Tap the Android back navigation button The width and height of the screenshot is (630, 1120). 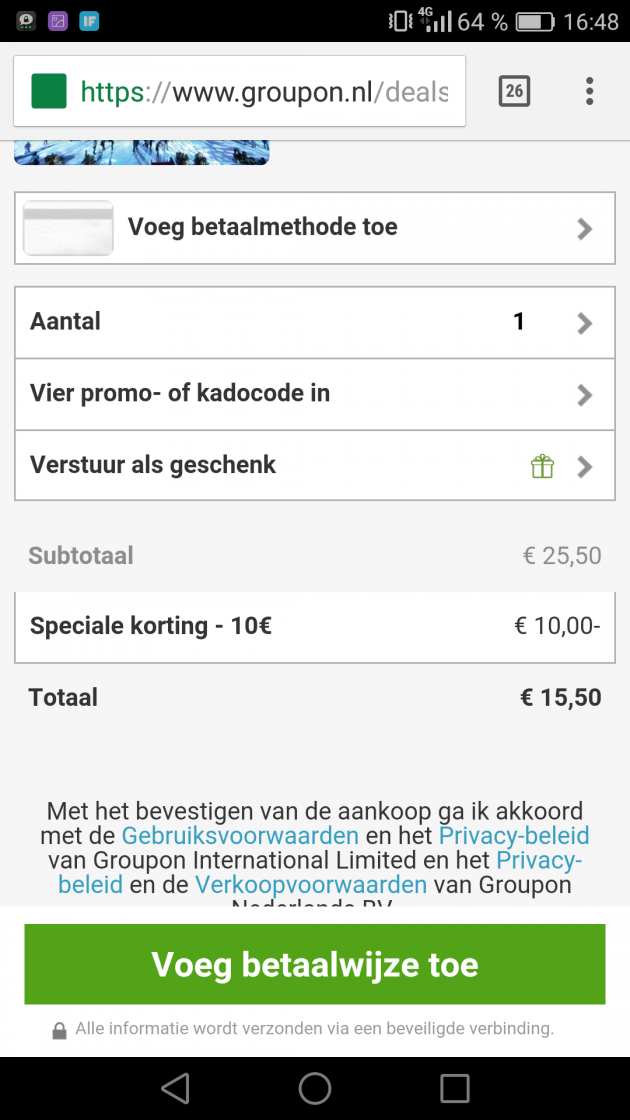175,1089
